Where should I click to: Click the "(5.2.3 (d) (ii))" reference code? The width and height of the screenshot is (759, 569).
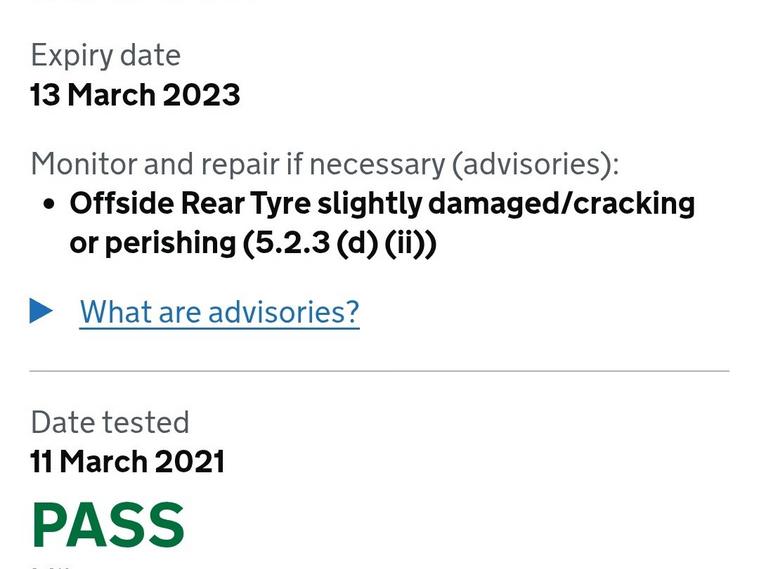click(340, 243)
